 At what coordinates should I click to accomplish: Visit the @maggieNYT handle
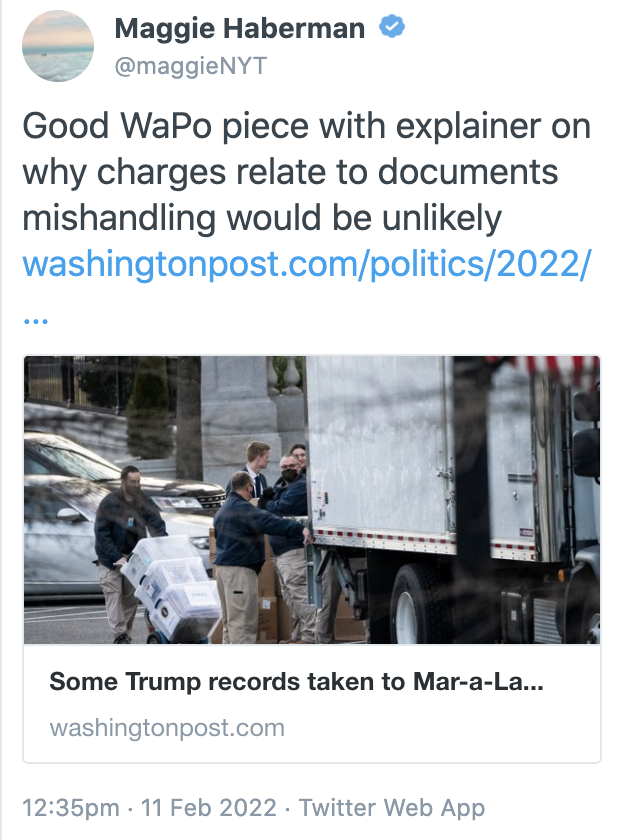tap(190, 66)
